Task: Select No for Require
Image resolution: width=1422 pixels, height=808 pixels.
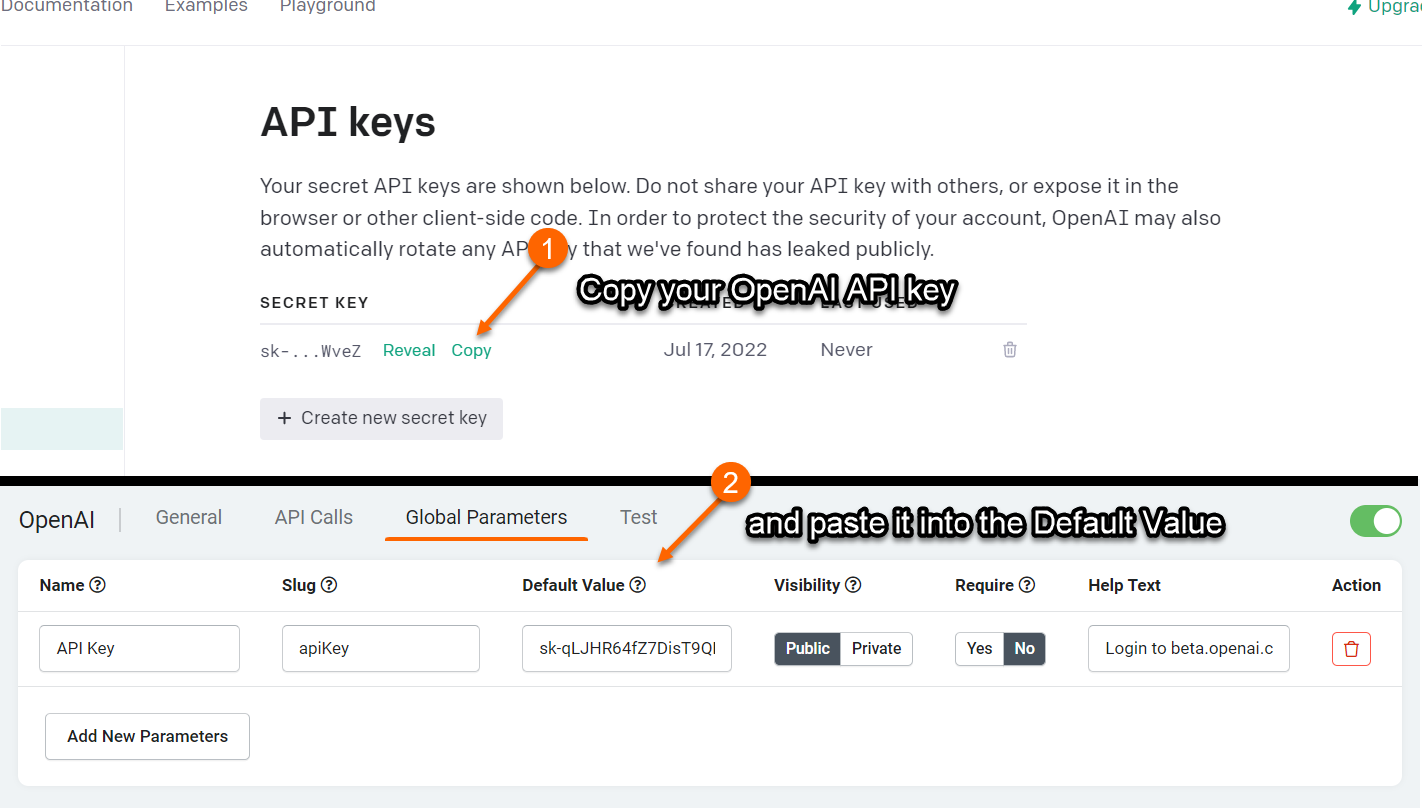Action: click(1024, 649)
